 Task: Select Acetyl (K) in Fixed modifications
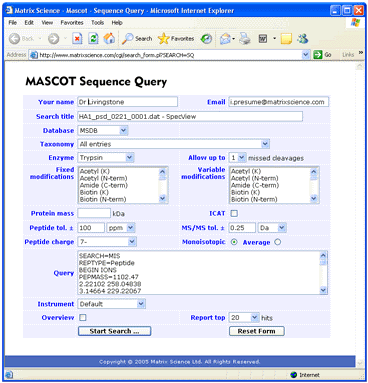(x=95, y=171)
